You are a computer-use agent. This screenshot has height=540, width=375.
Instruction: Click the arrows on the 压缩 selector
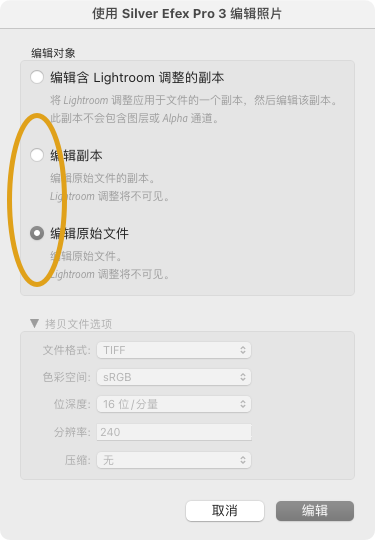tap(243, 460)
